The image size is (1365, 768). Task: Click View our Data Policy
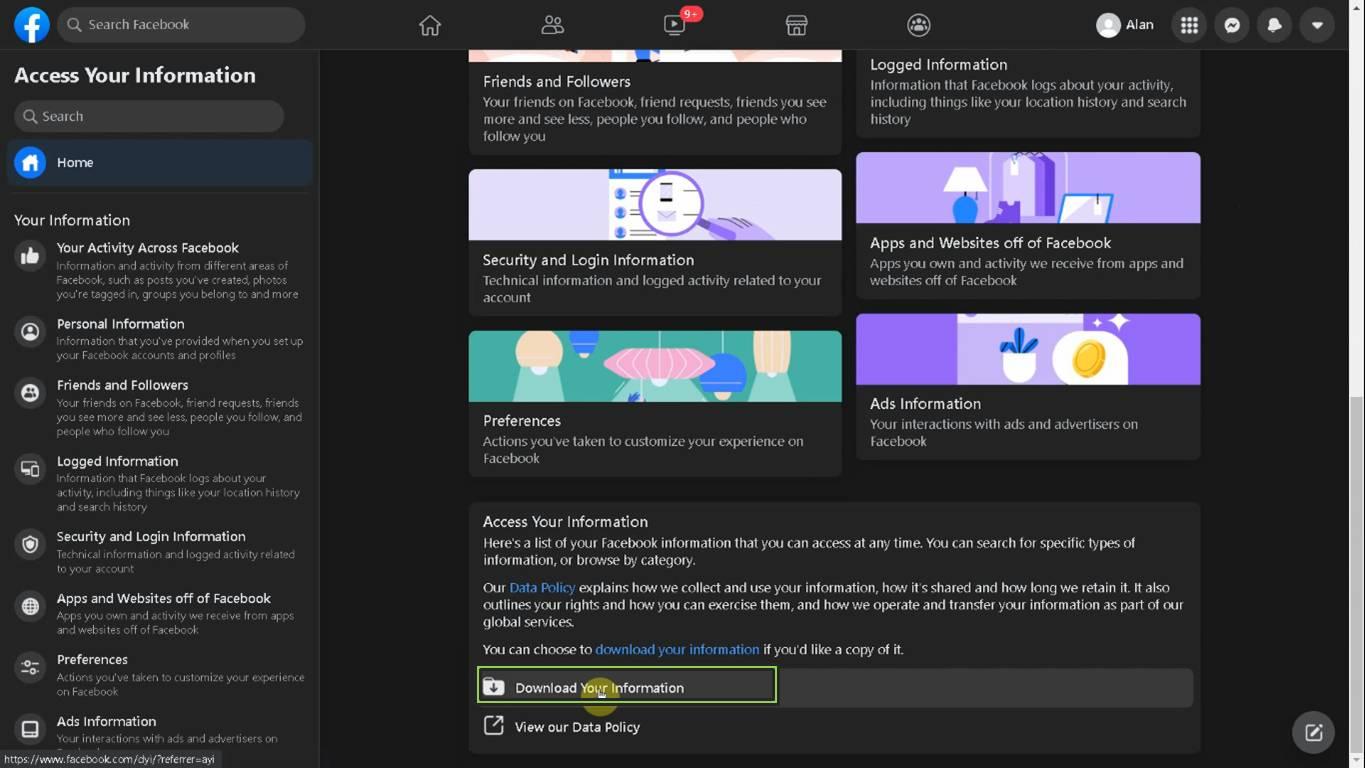[x=577, y=727]
